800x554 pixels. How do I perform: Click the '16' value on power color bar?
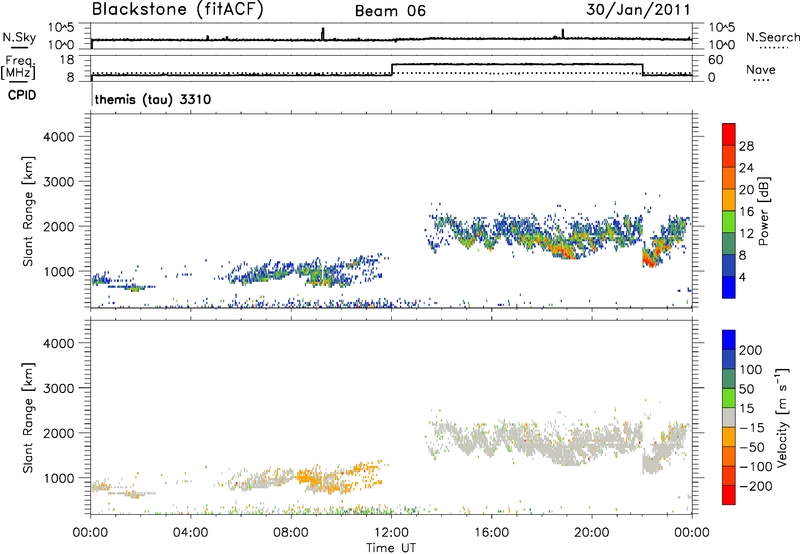coord(746,212)
